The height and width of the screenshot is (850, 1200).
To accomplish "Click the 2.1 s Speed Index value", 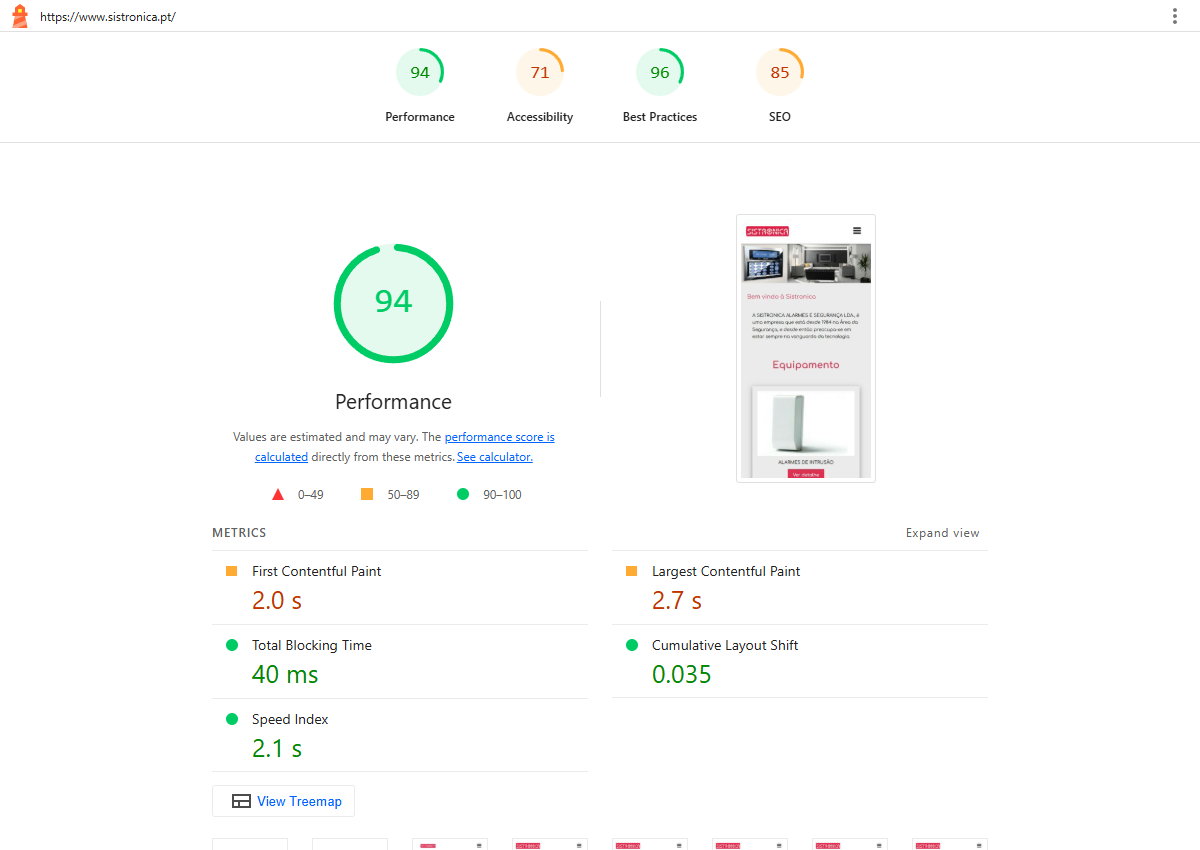I will pyautogui.click(x=277, y=748).
